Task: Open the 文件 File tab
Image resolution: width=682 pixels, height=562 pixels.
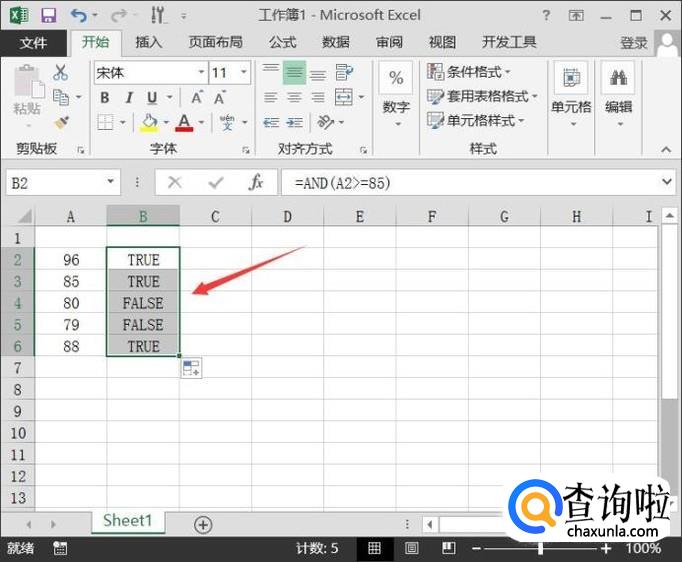Action: (33, 43)
